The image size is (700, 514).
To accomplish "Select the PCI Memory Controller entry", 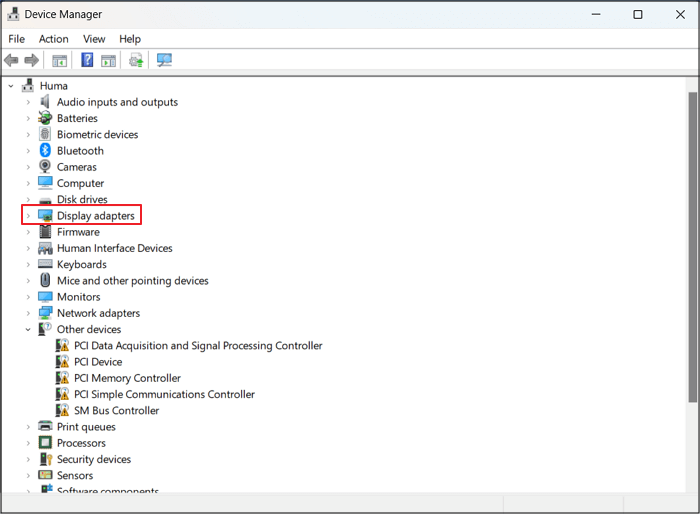I will tap(127, 378).
